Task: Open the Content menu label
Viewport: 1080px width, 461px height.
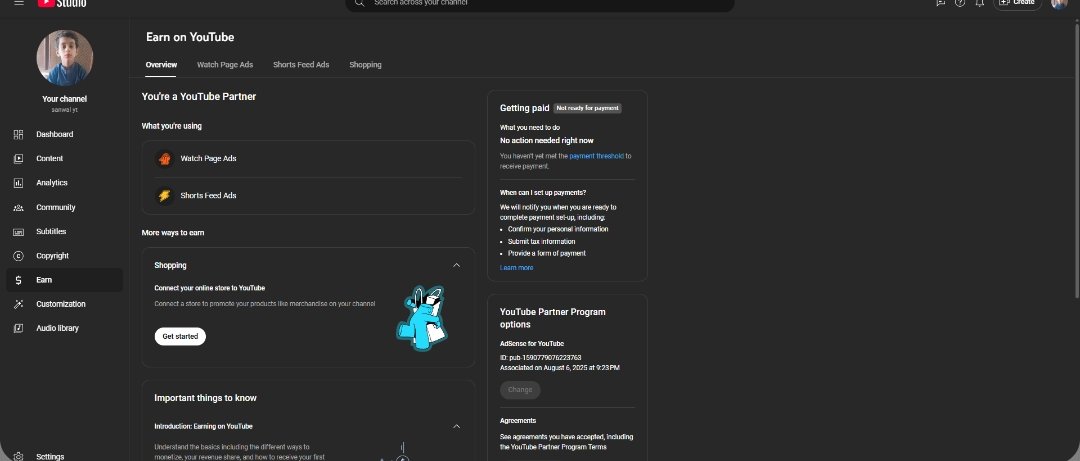Action: pos(50,158)
